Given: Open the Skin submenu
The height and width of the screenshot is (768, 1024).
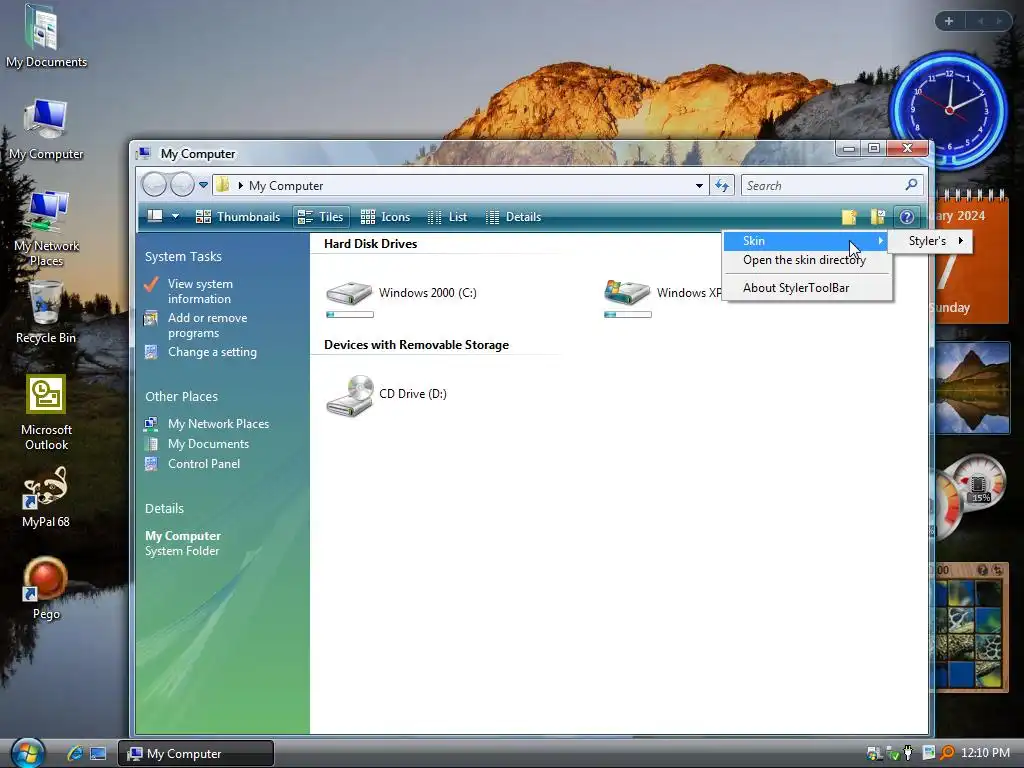Looking at the screenshot, I should [805, 241].
